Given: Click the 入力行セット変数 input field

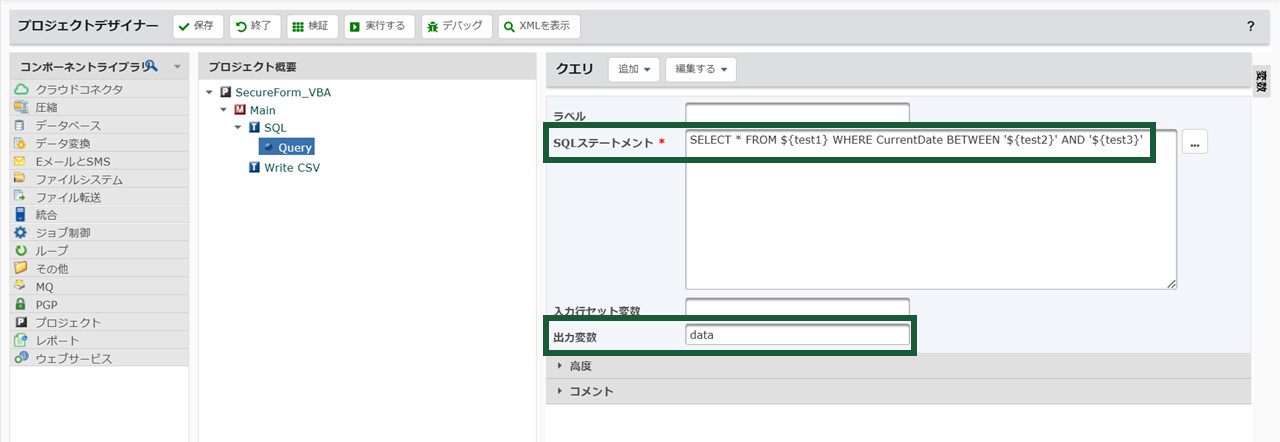Looking at the screenshot, I should tap(797, 309).
